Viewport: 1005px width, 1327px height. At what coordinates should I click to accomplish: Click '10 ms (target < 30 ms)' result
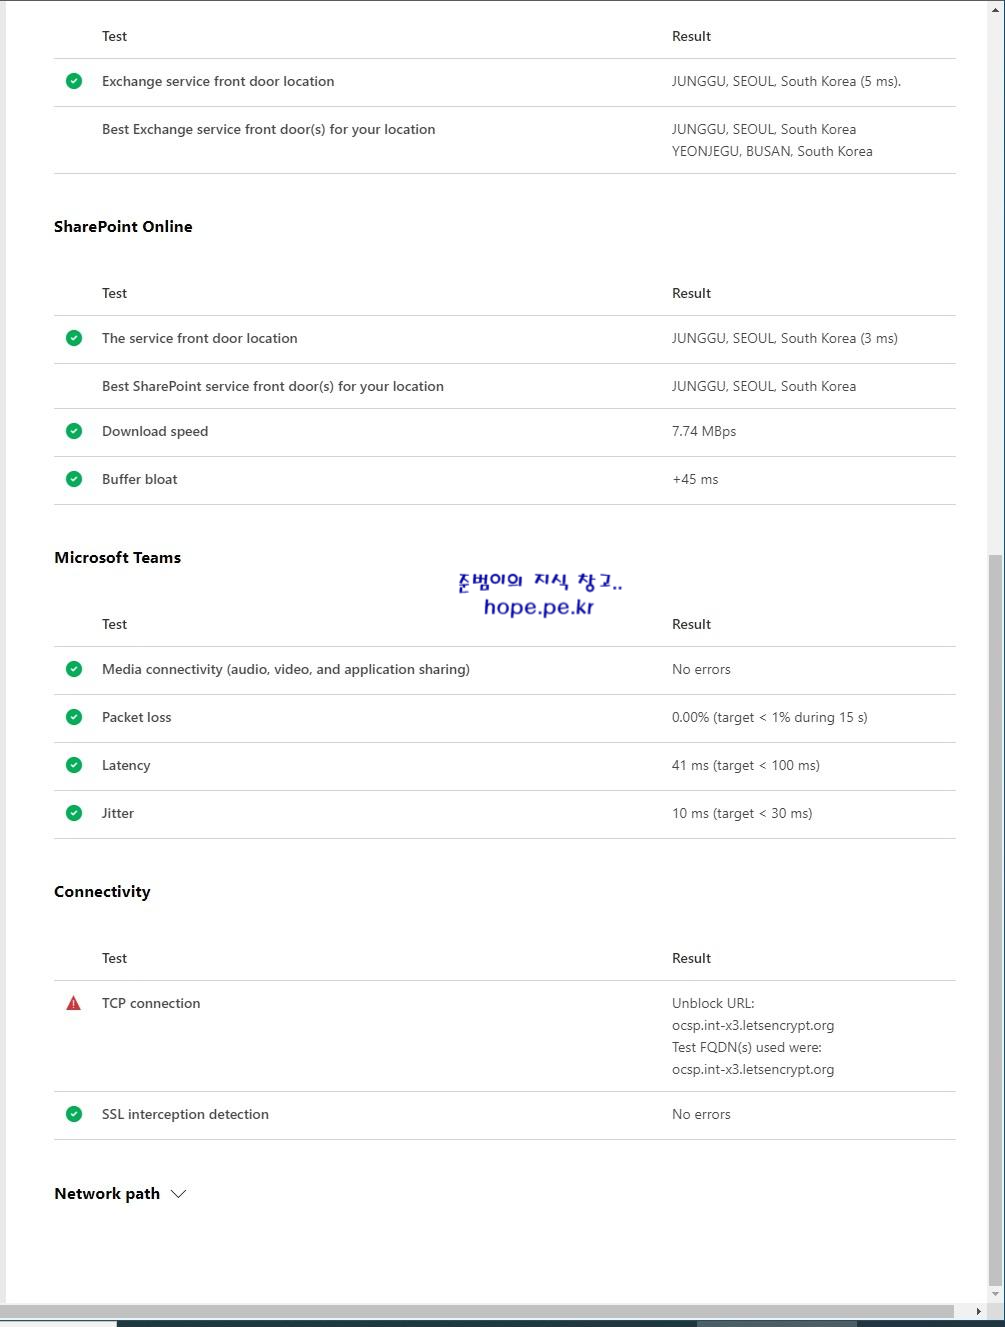[742, 813]
